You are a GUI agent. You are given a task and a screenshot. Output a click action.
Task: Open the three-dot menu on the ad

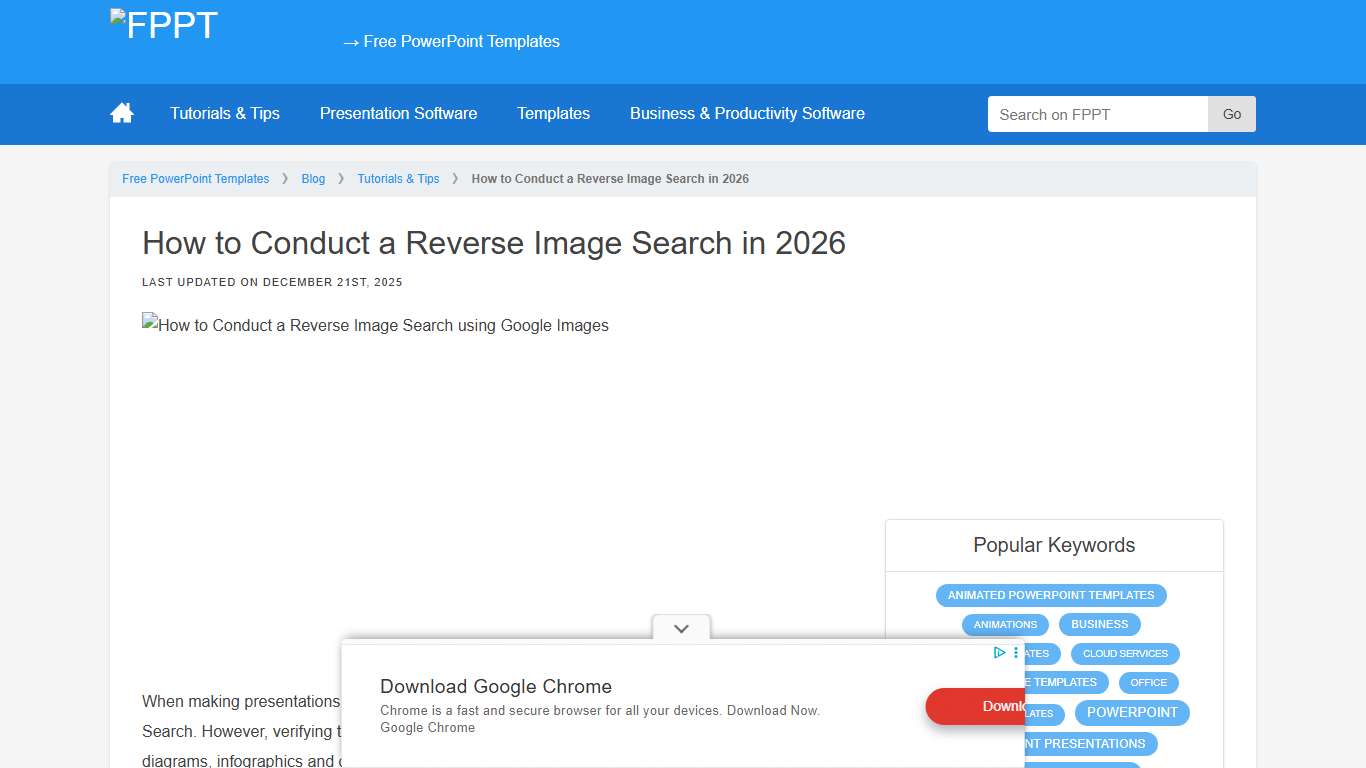pos(1016,652)
